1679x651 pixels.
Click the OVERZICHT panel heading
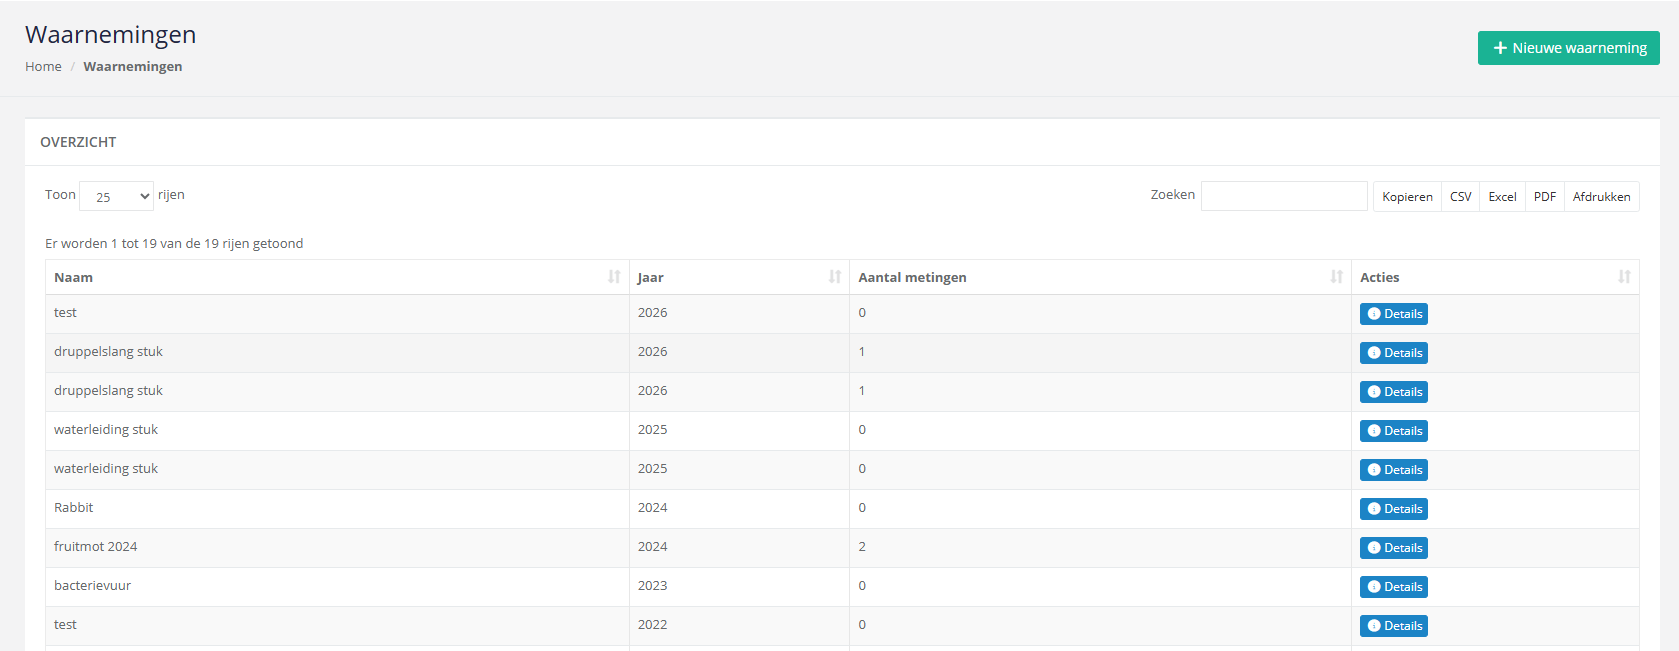point(78,142)
